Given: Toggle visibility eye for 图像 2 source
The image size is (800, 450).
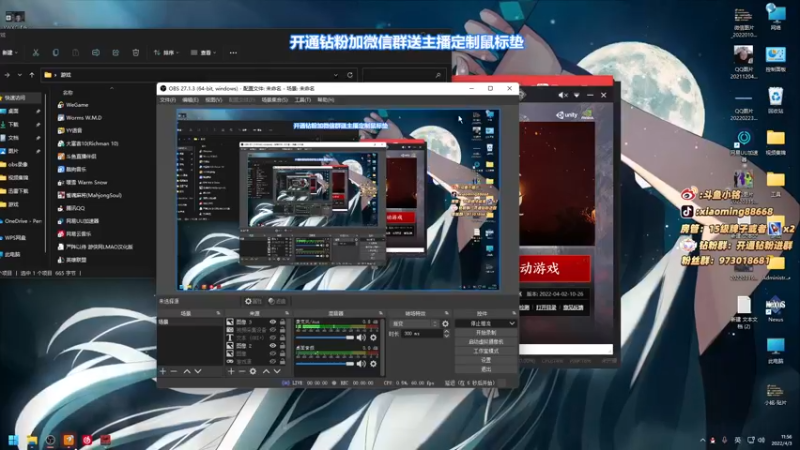Looking at the screenshot, I should (x=273, y=345).
